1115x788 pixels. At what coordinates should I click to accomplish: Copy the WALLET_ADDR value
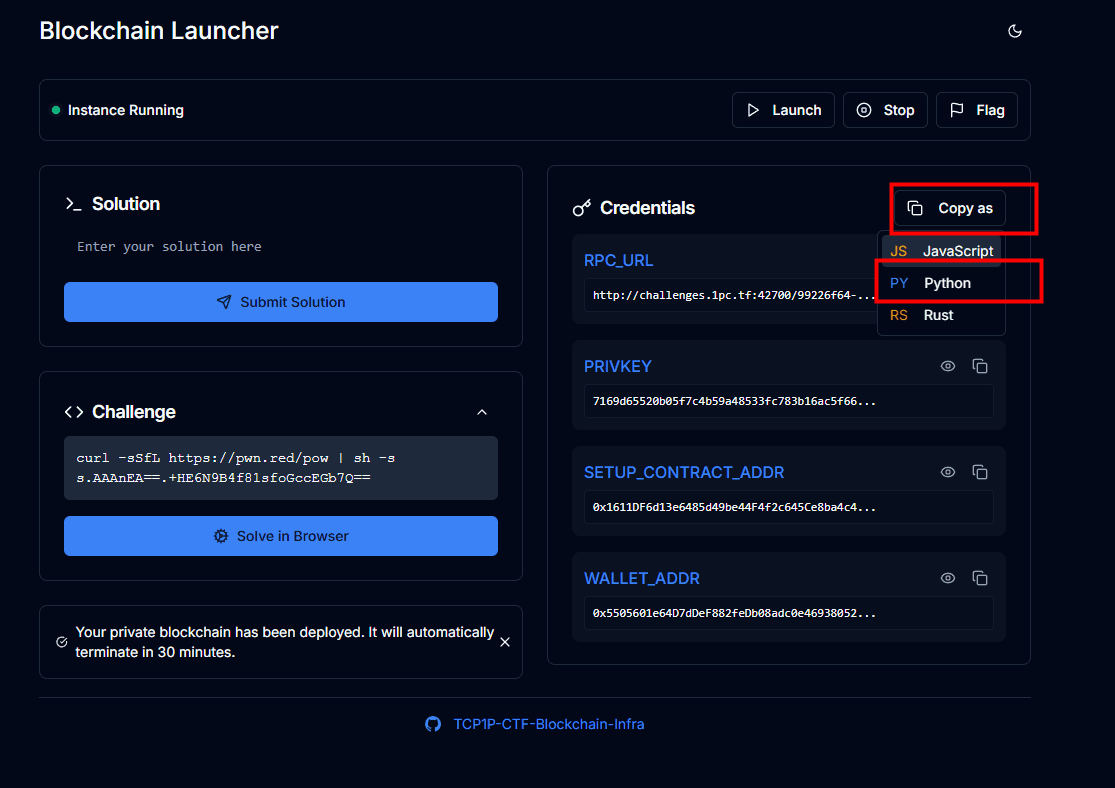(980, 578)
